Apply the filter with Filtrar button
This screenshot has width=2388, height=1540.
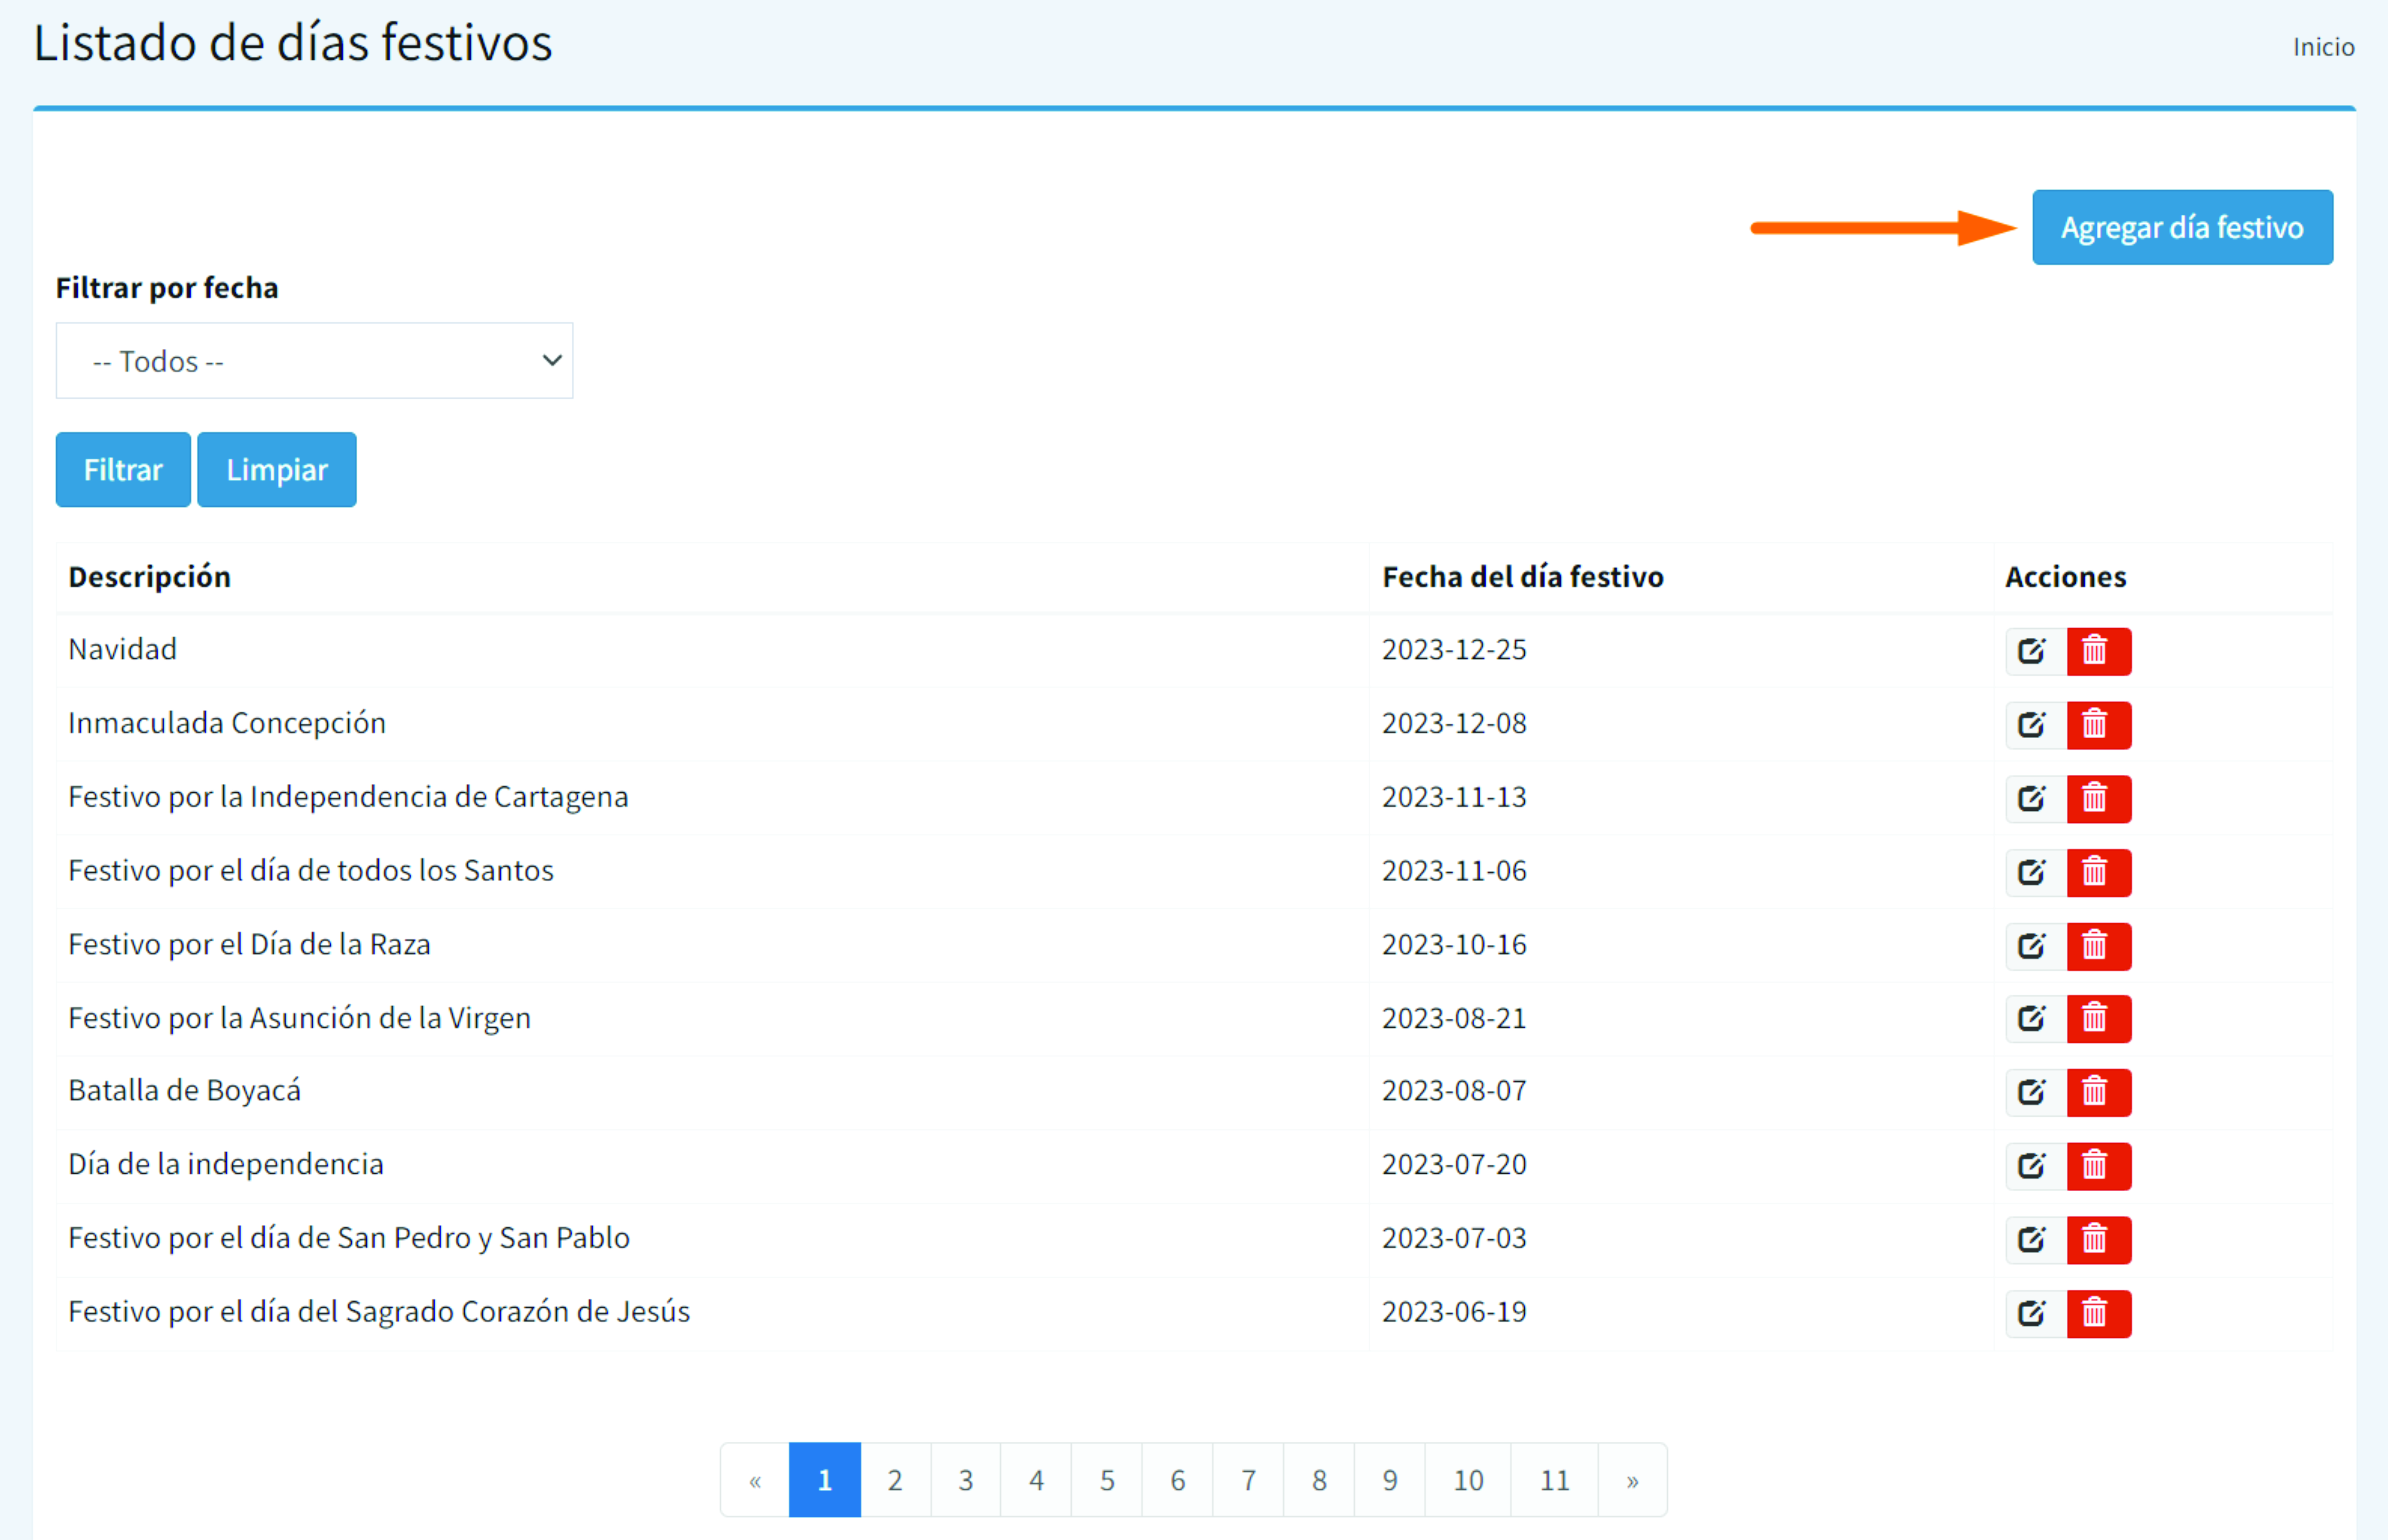pos(123,470)
